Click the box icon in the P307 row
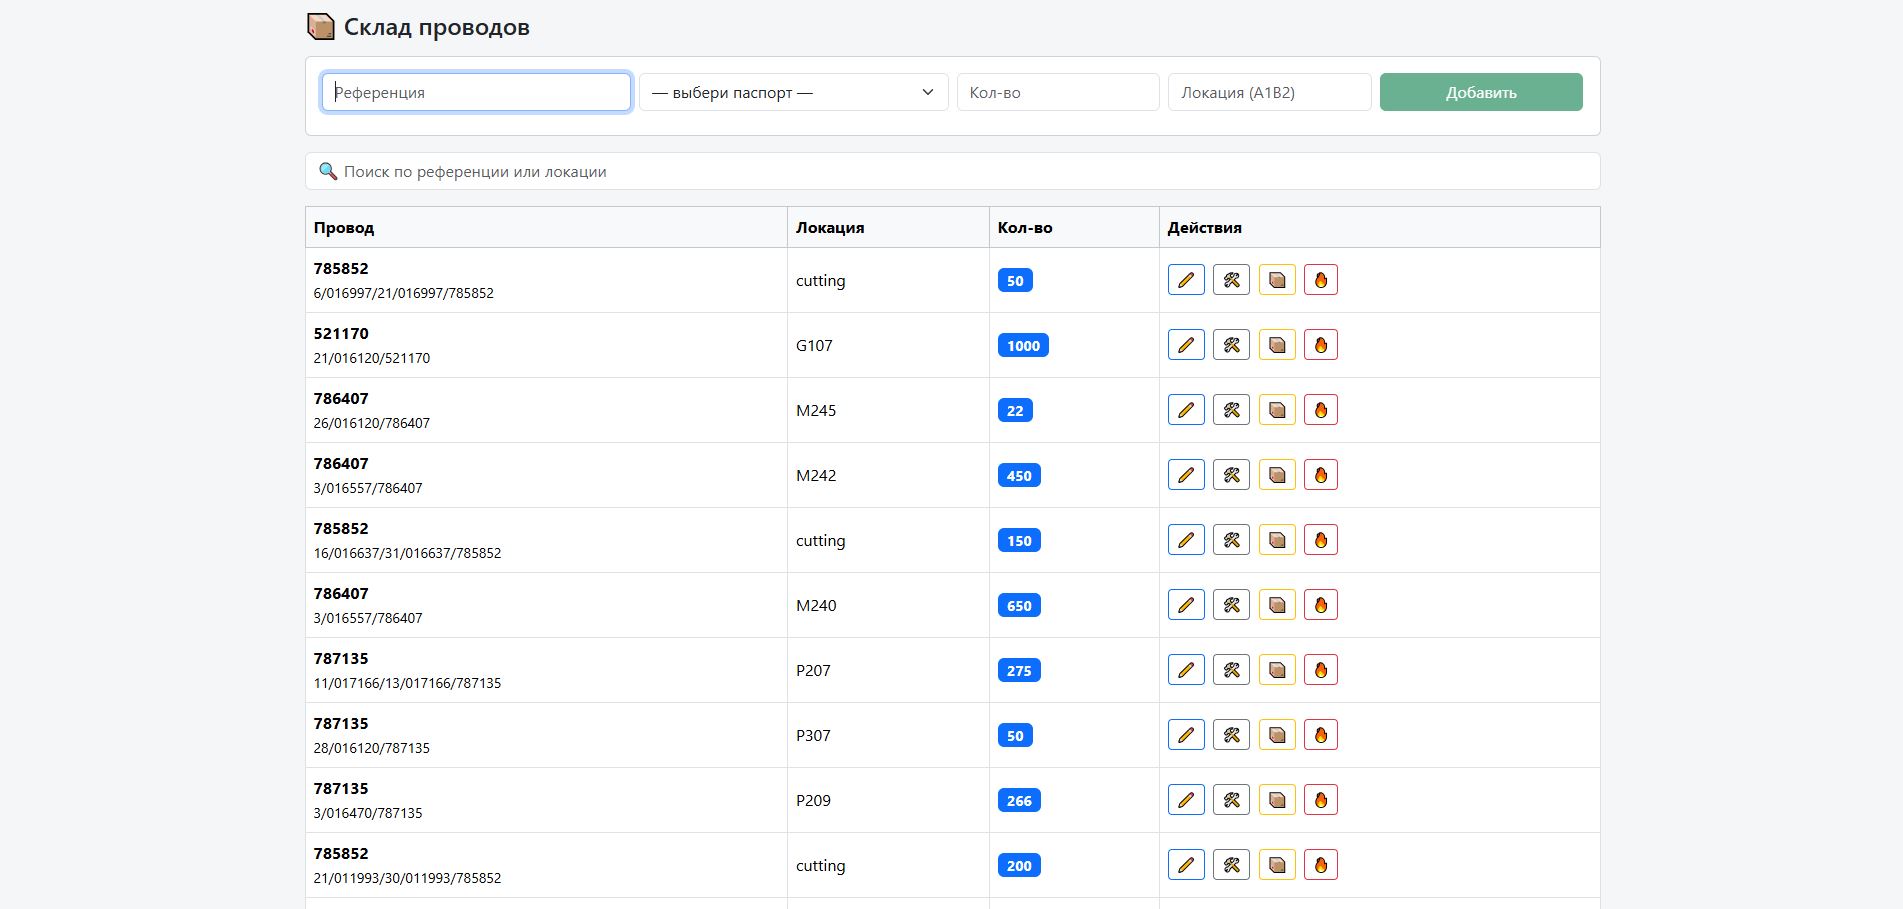 [1277, 735]
